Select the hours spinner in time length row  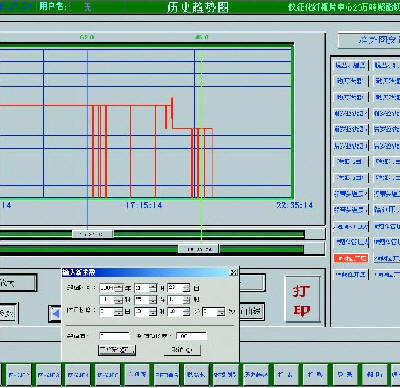click(146, 312)
